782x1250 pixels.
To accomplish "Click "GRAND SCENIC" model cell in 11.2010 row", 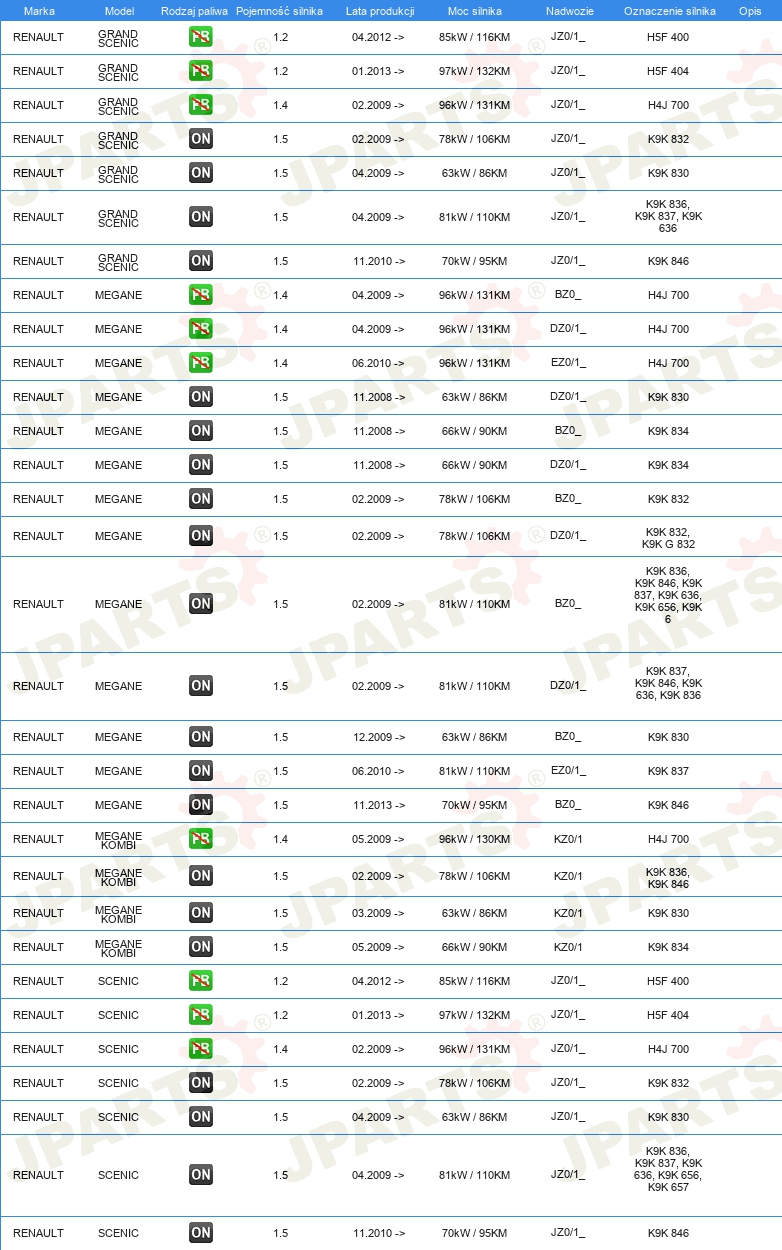I will [x=119, y=261].
